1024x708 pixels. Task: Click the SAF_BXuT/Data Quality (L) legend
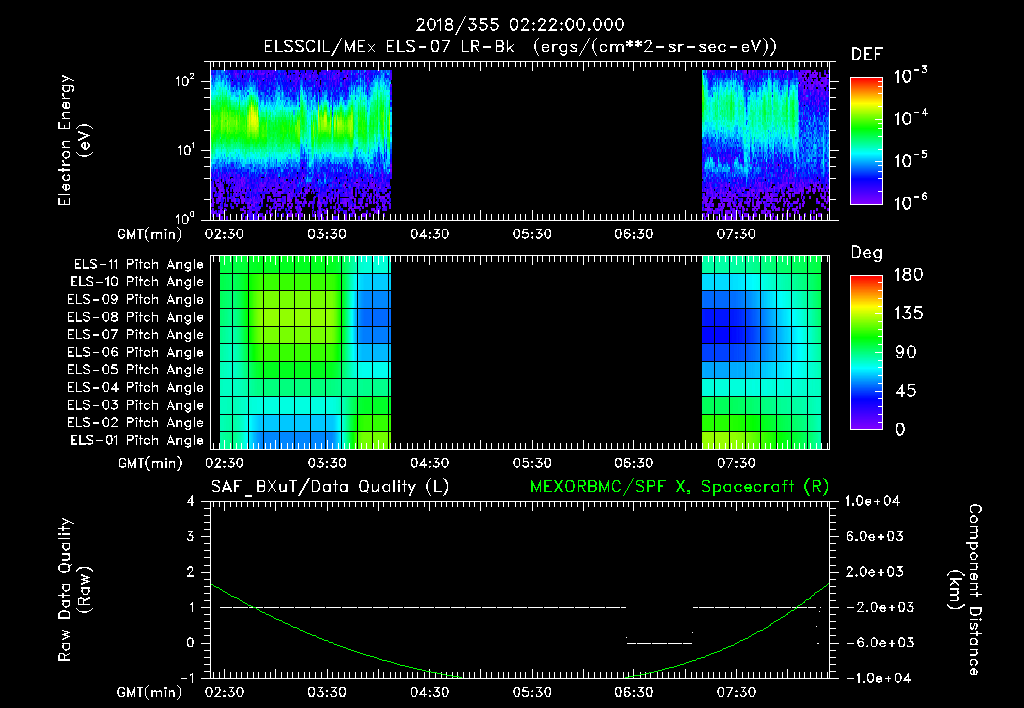tap(330, 487)
